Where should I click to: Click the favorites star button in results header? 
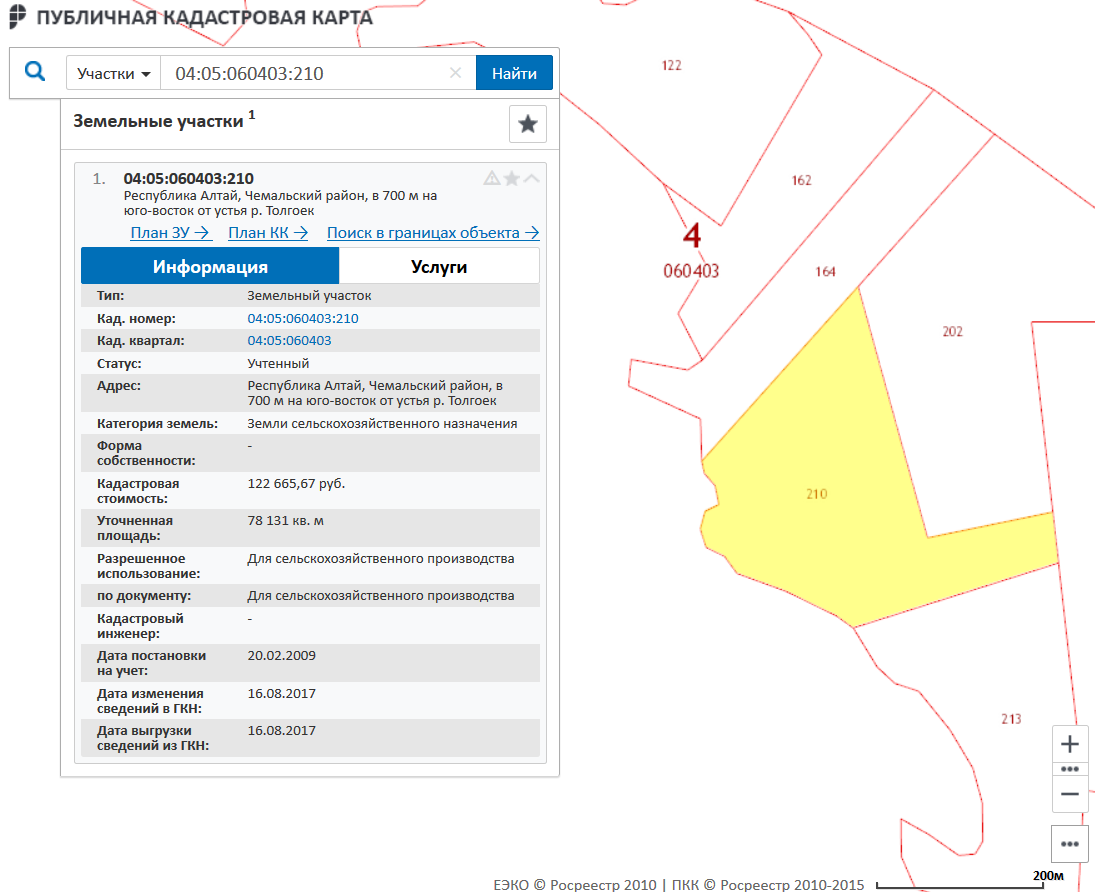click(x=528, y=124)
